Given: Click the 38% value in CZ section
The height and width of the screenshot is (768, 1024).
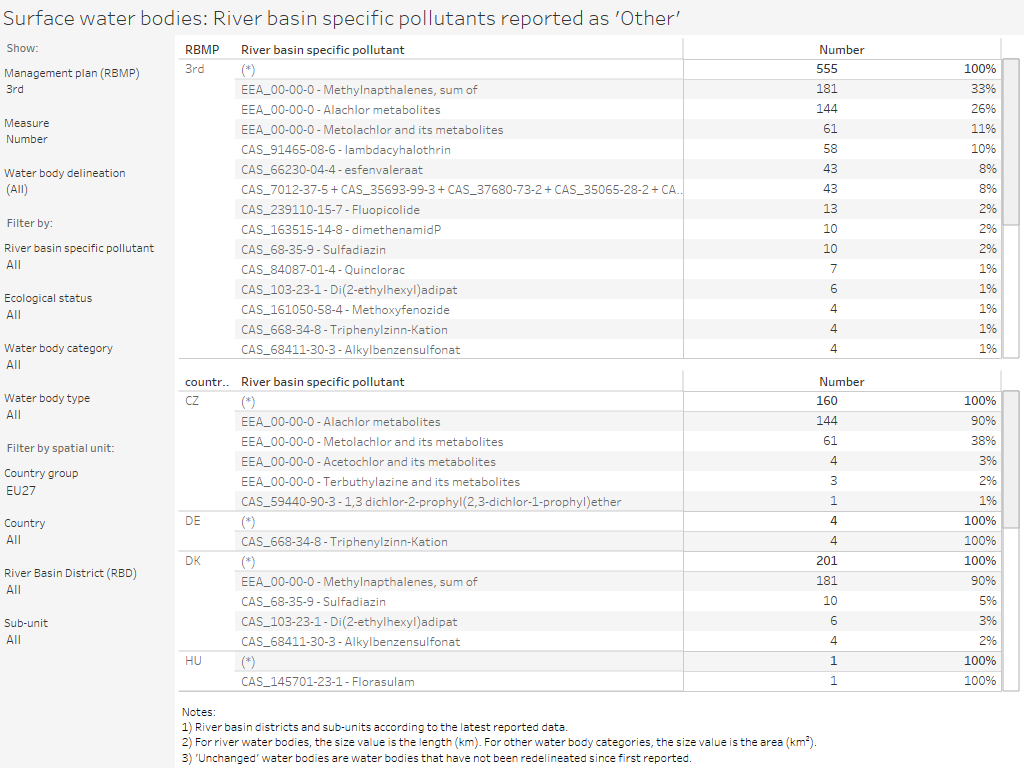Looking at the screenshot, I should coord(984,441).
